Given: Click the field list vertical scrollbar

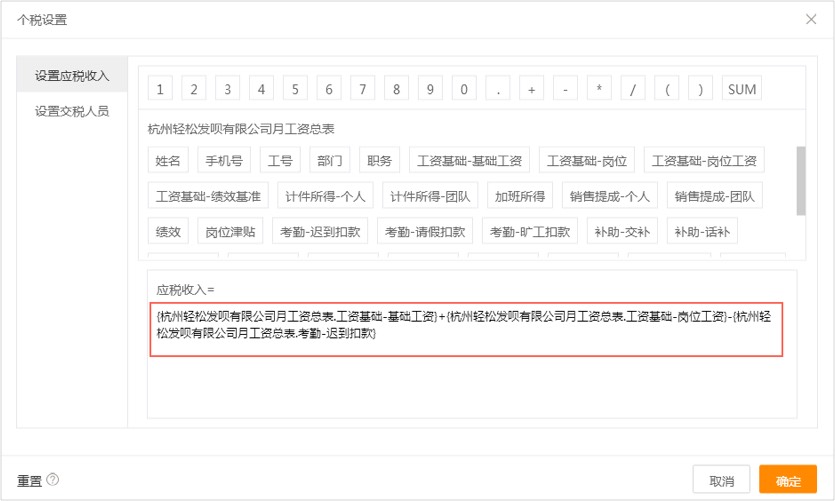Looking at the screenshot, I should tap(800, 181).
